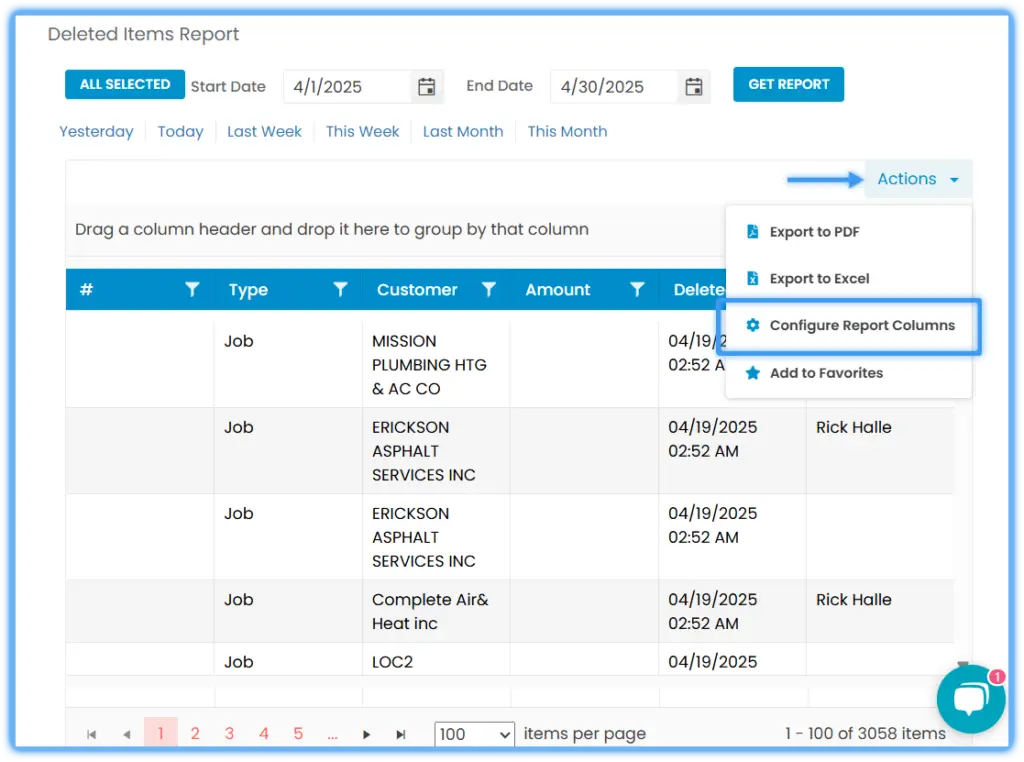
Task: Select Add to Favorites menu entry
Action: pos(848,373)
